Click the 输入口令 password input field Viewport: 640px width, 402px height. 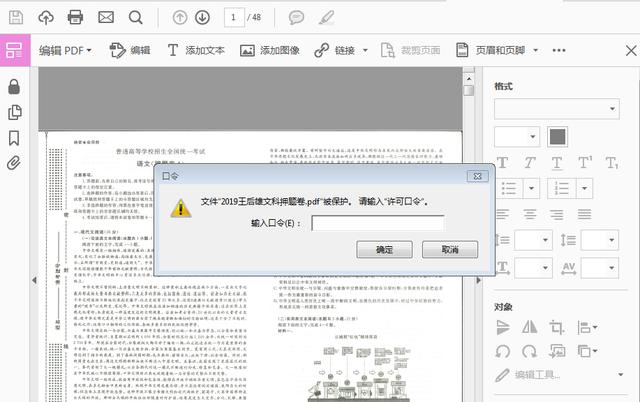(378, 223)
